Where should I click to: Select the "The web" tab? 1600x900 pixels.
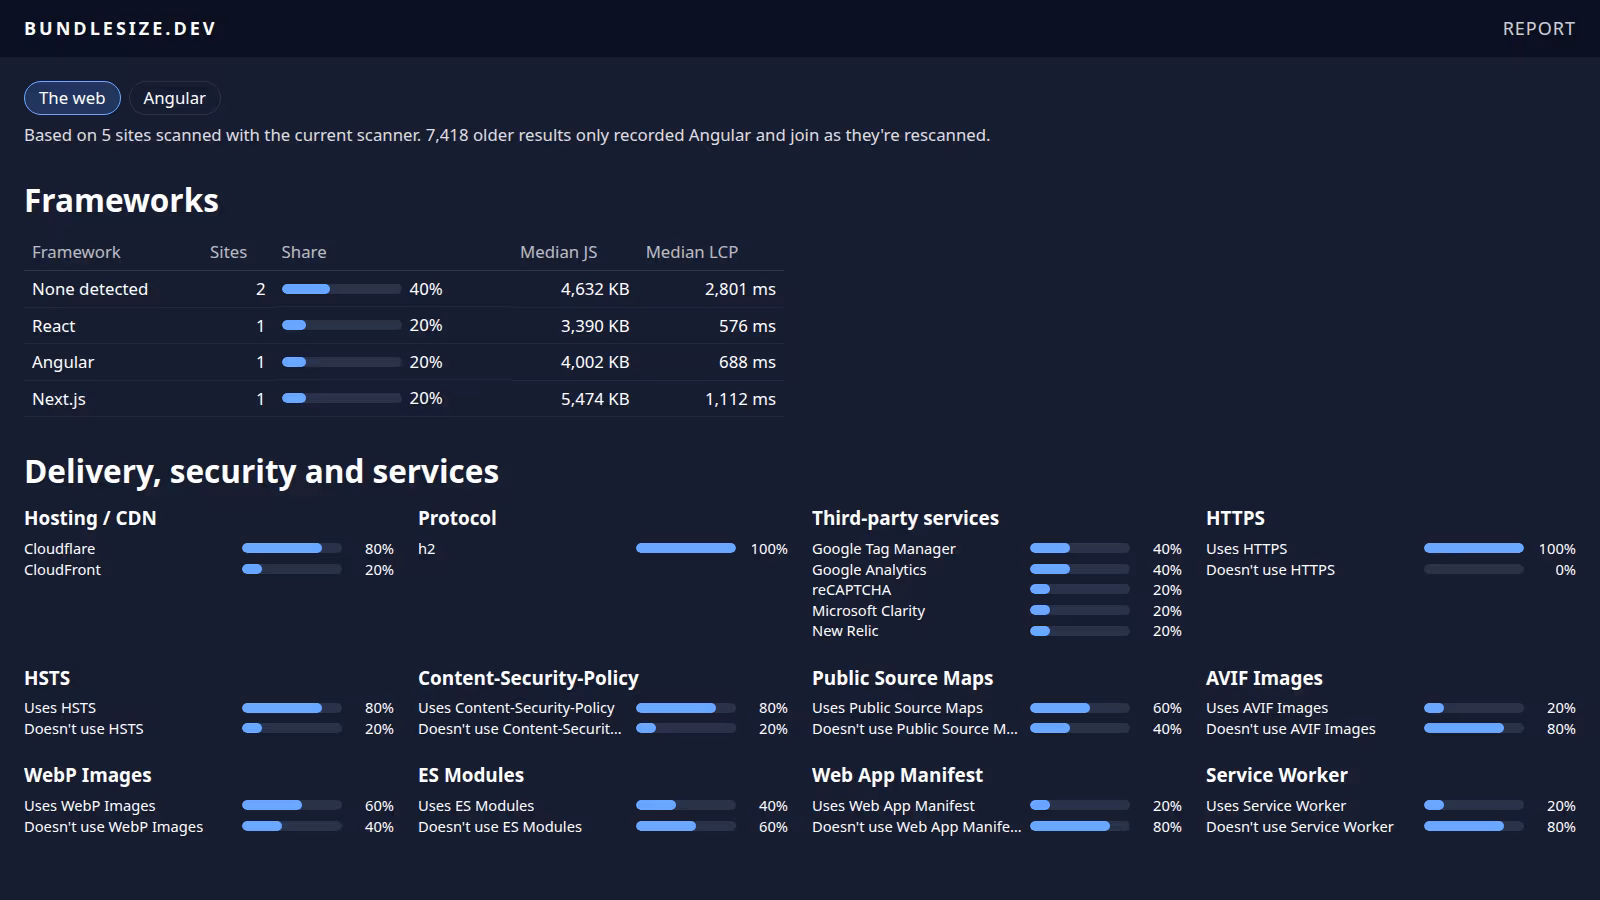point(72,98)
